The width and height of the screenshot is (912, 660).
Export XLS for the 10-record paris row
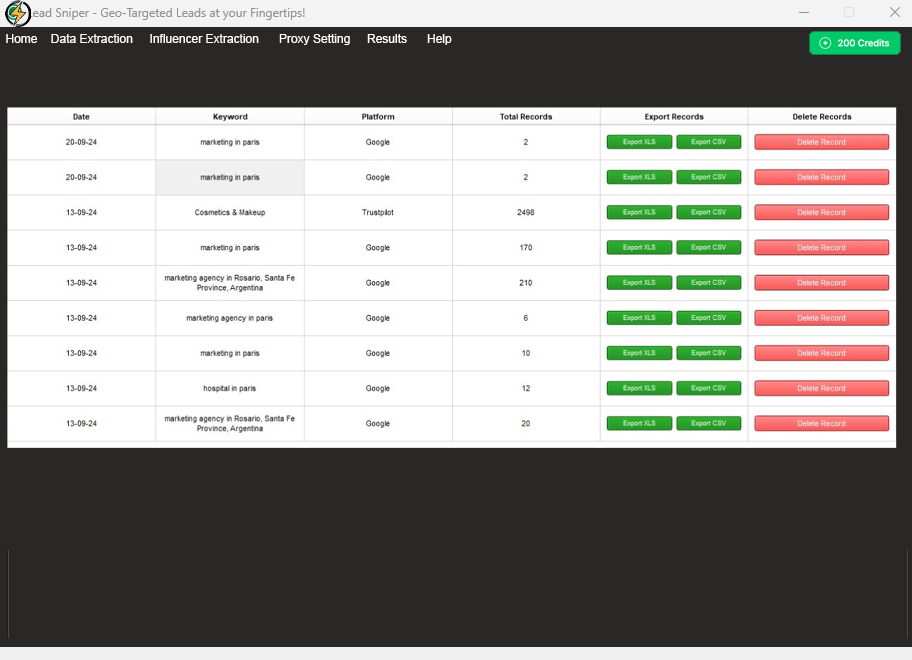pyautogui.click(x=639, y=353)
